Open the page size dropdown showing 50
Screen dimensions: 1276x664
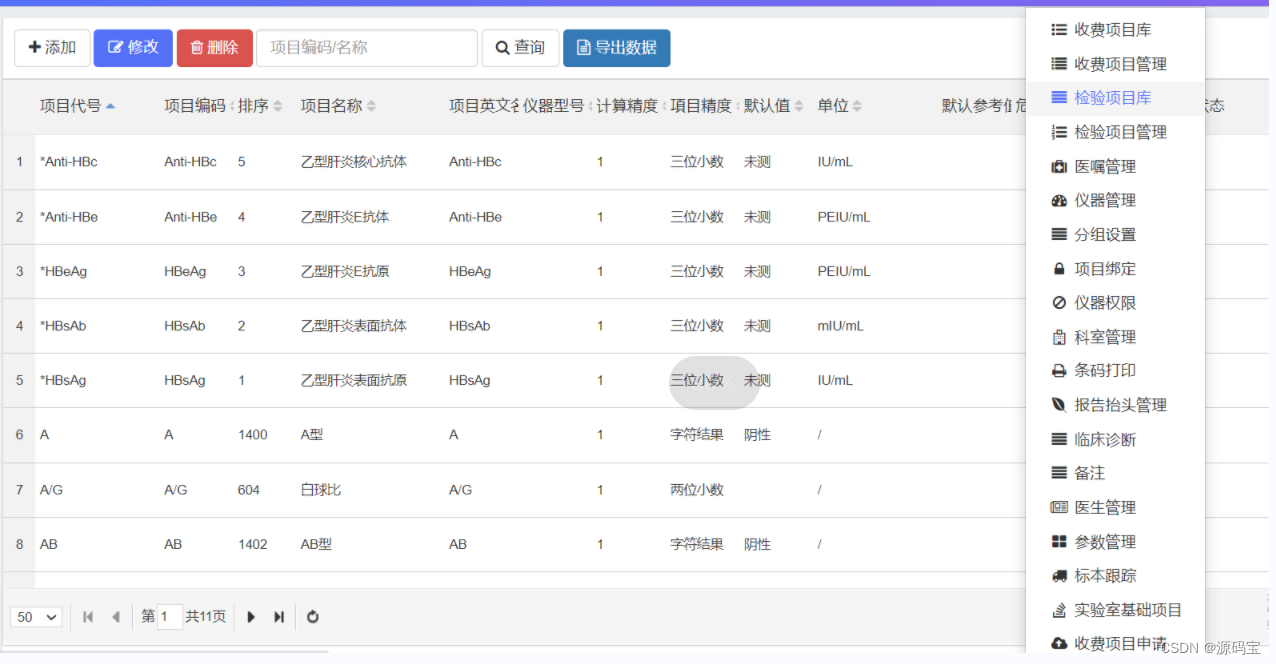coord(35,617)
